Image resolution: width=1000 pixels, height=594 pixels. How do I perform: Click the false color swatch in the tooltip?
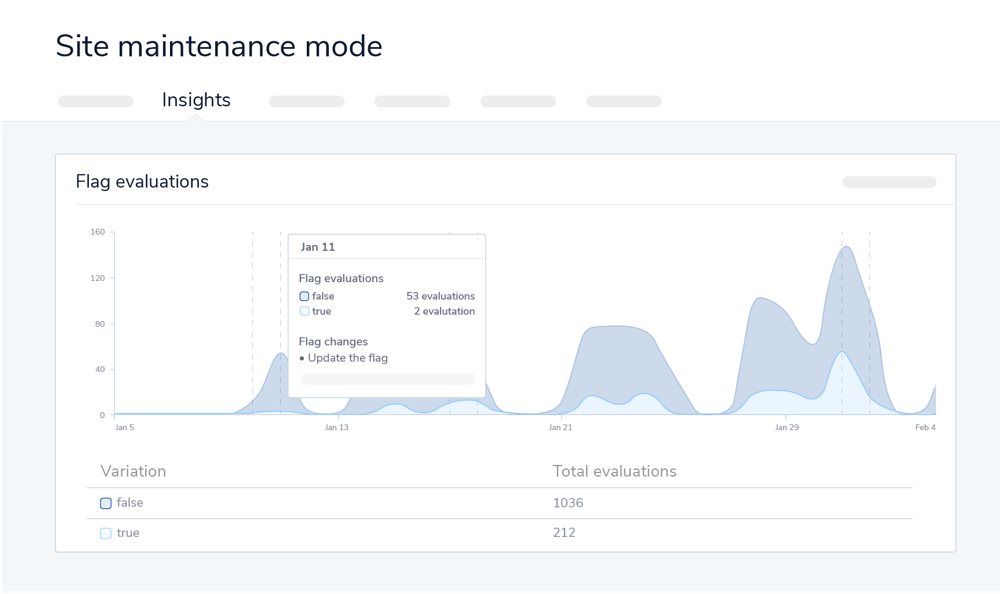[x=304, y=296]
